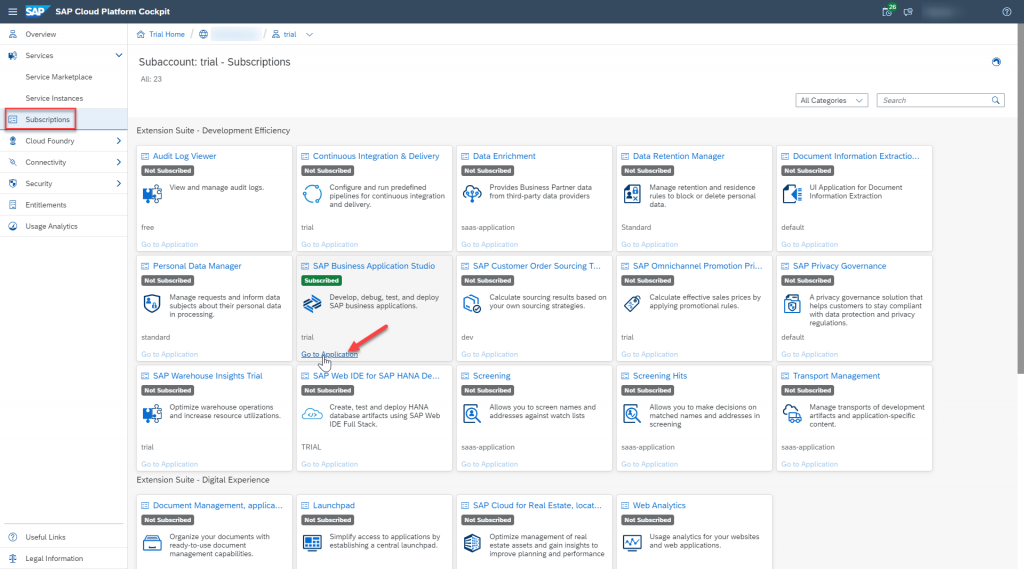Open Usage Analytics in the sidebar
Screen dimensions: 1024x569
coord(63,226)
